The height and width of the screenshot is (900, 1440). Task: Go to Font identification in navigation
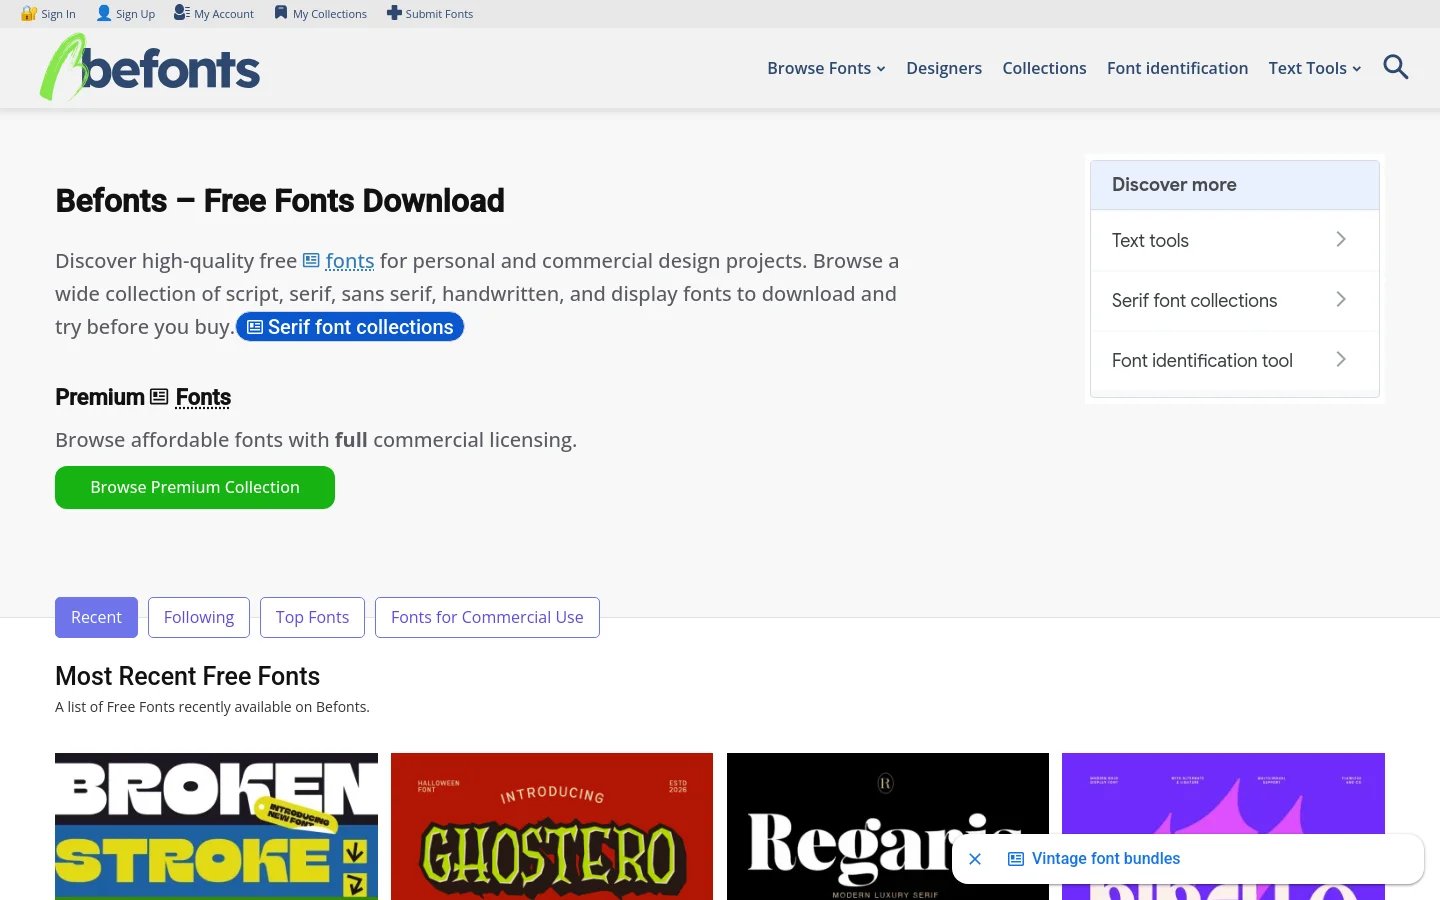tap(1177, 68)
